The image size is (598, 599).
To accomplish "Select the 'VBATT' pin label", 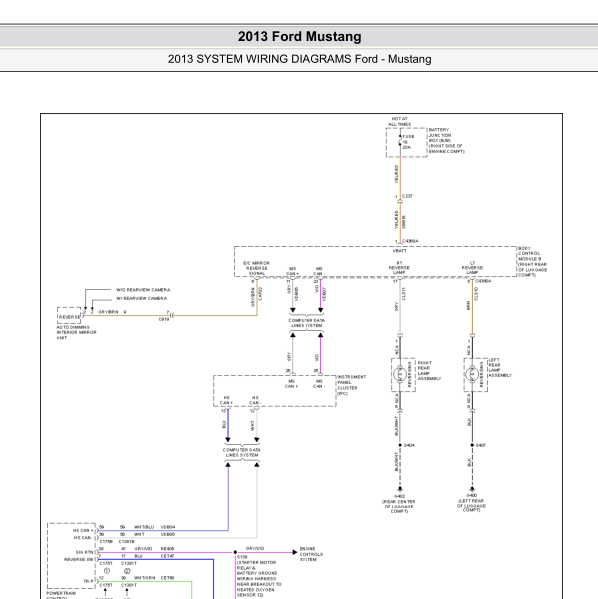I will click(400, 251).
